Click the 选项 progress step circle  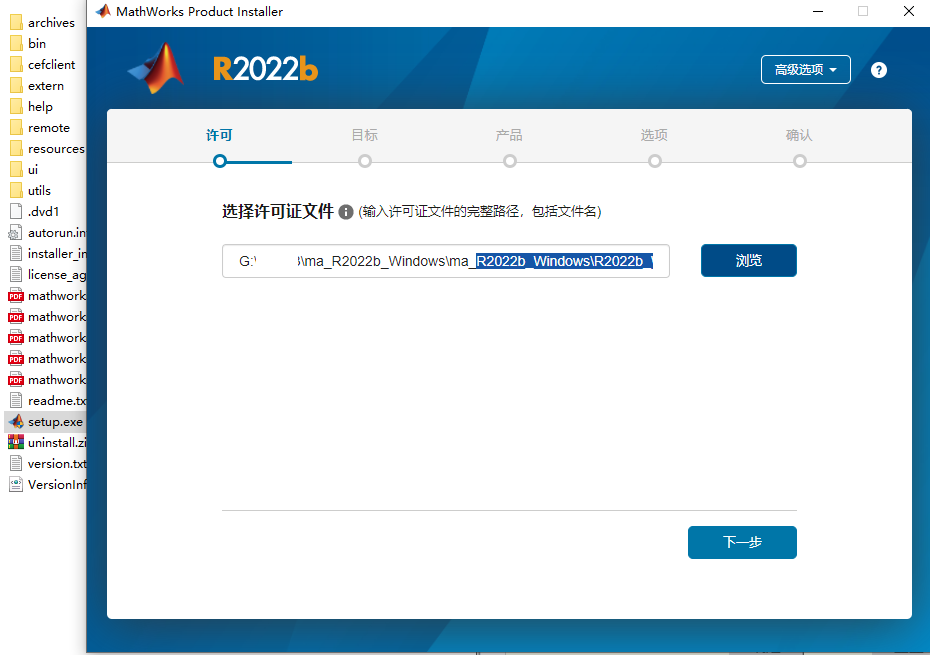point(655,161)
